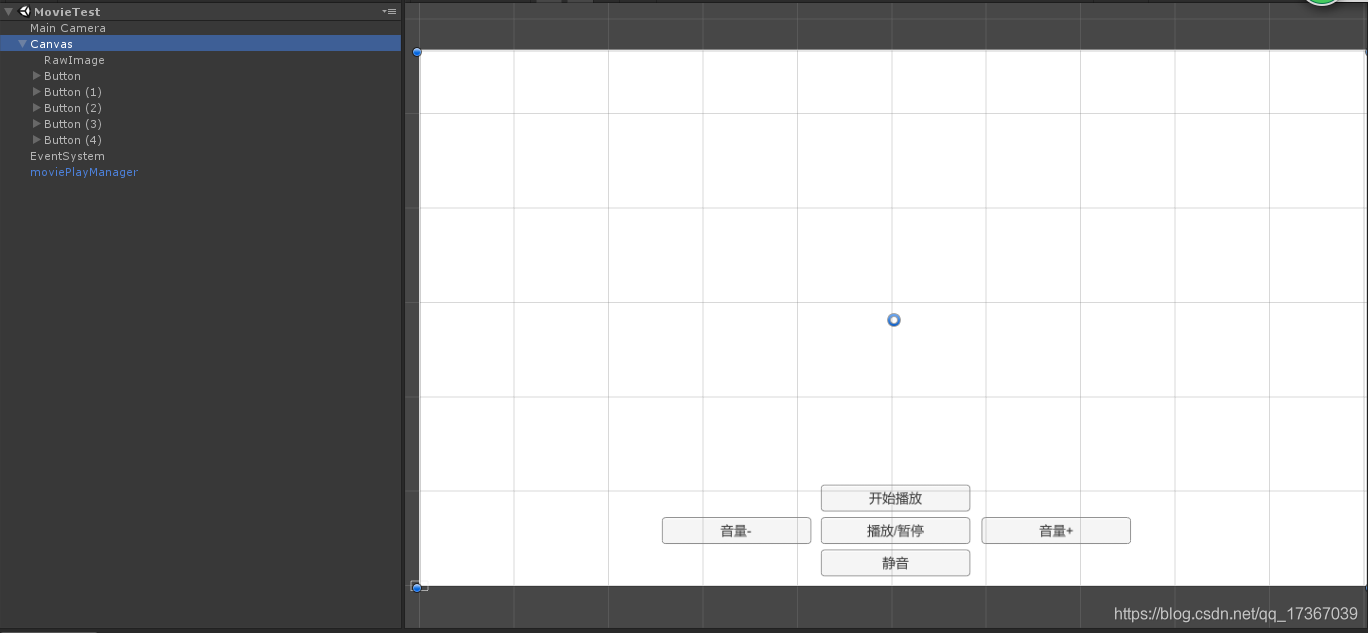Select the moviePlayManager object
Image resolution: width=1368 pixels, height=633 pixels.
[x=84, y=171]
